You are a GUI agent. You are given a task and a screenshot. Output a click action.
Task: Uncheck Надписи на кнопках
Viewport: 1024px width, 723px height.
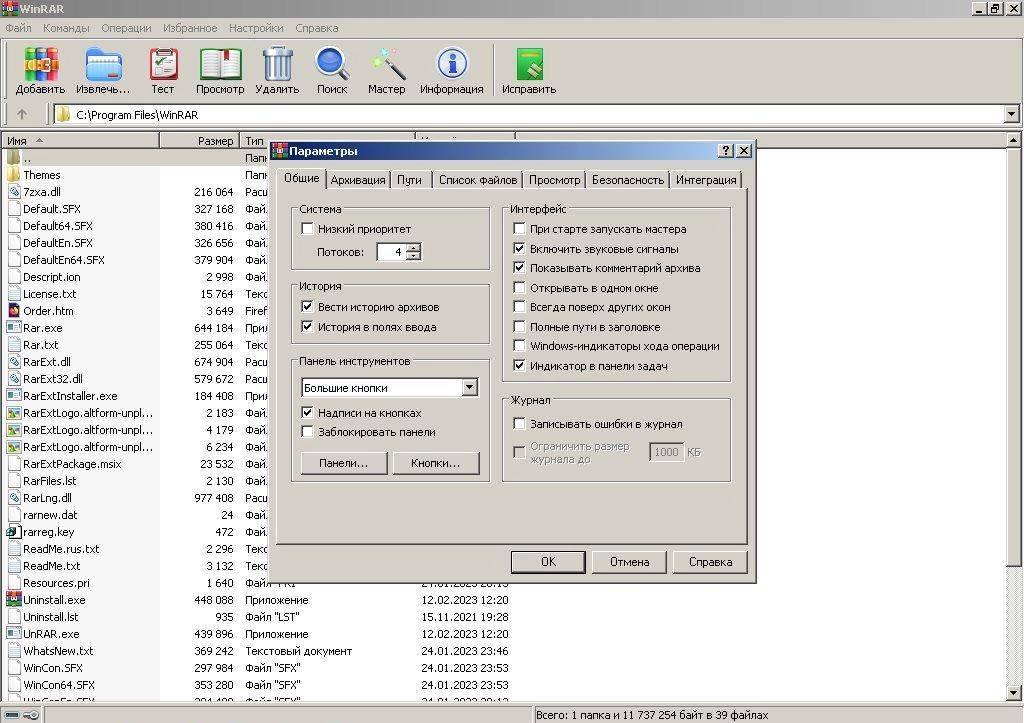click(308, 412)
